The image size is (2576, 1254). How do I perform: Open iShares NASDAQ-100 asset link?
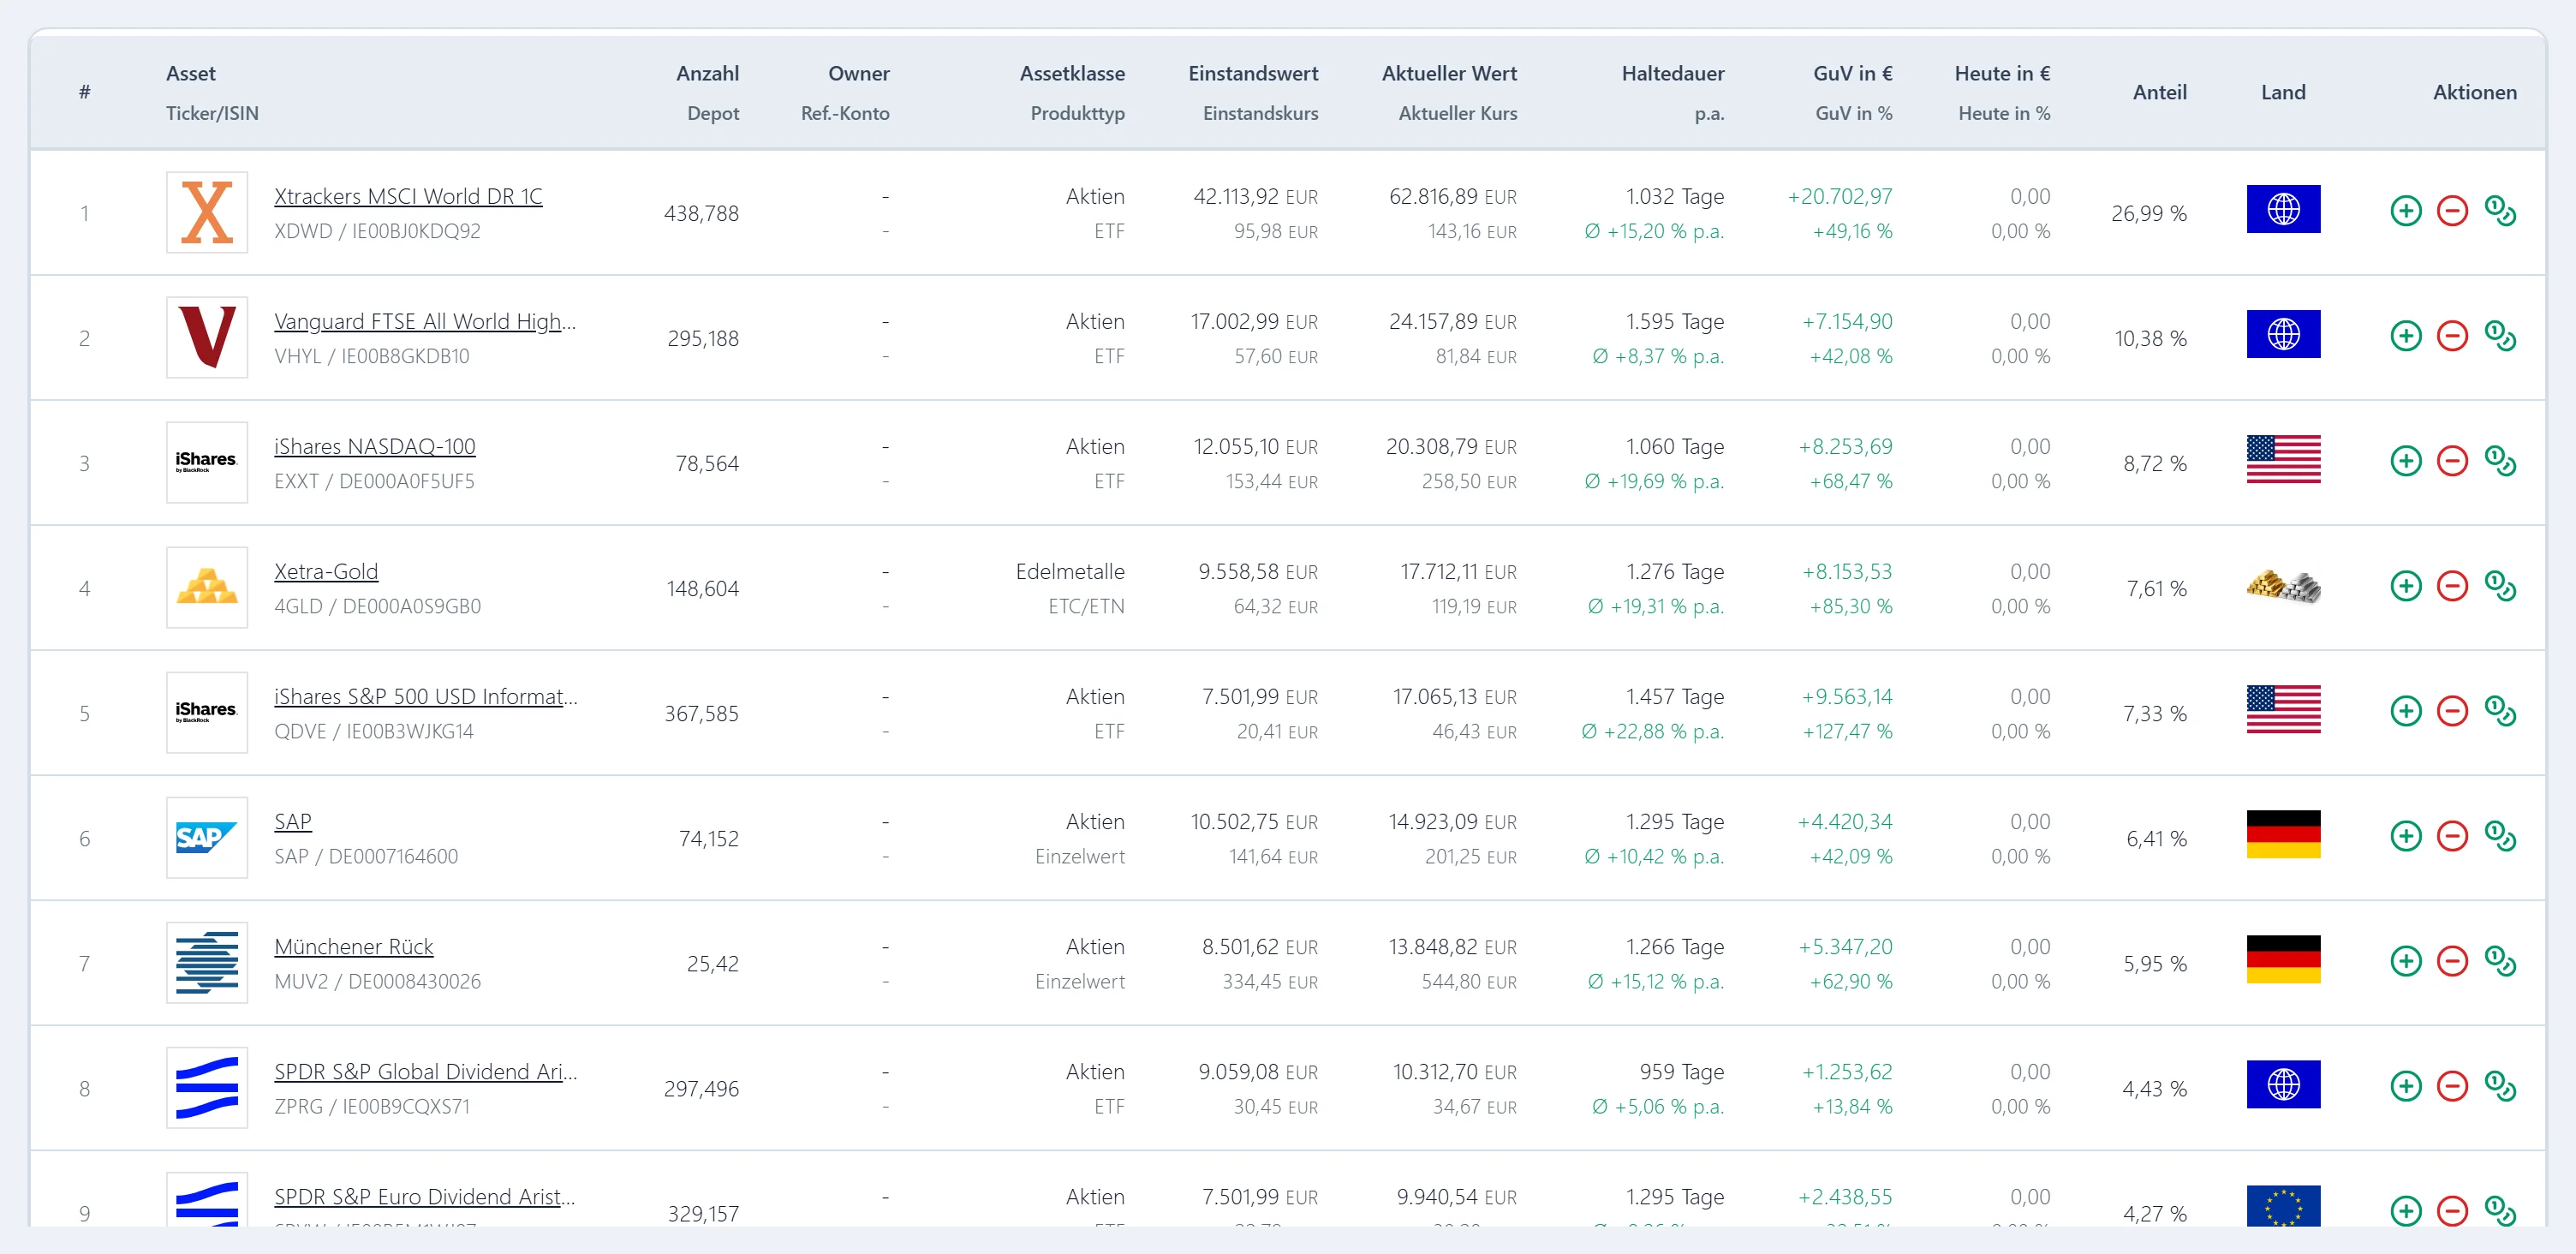click(x=375, y=446)
